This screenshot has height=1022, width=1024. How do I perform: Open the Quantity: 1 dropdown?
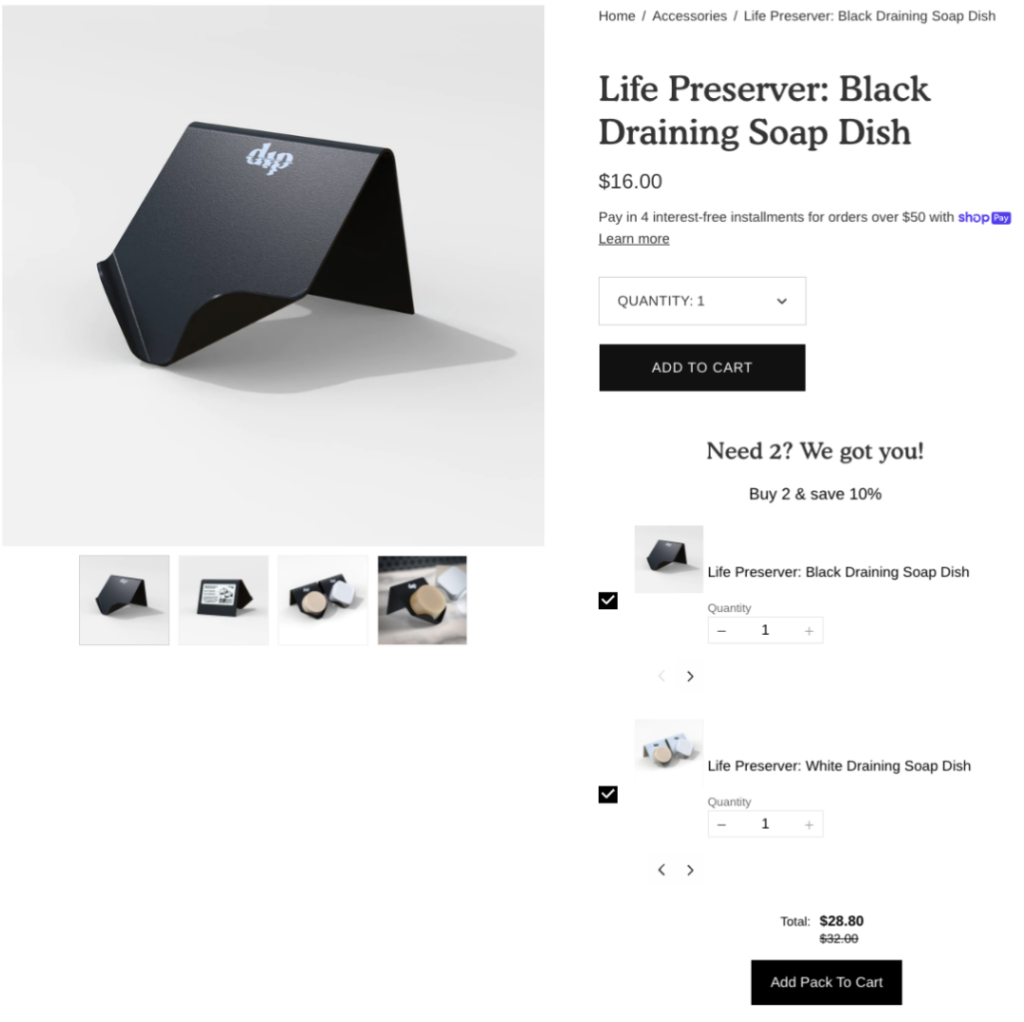pos(702,301)
